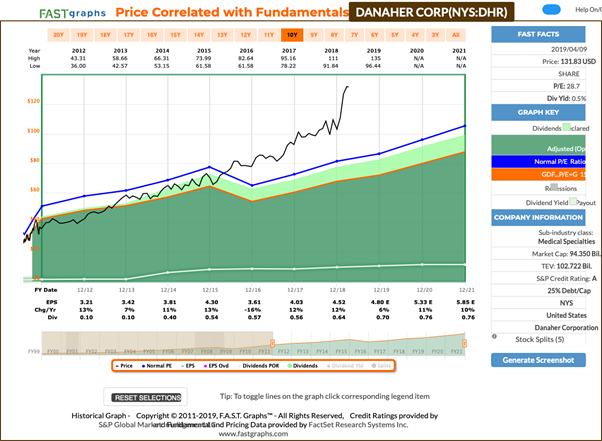The image size is (602, 441).
Task: Toggle the Normal PE legend item
Action: click(157, 366)
